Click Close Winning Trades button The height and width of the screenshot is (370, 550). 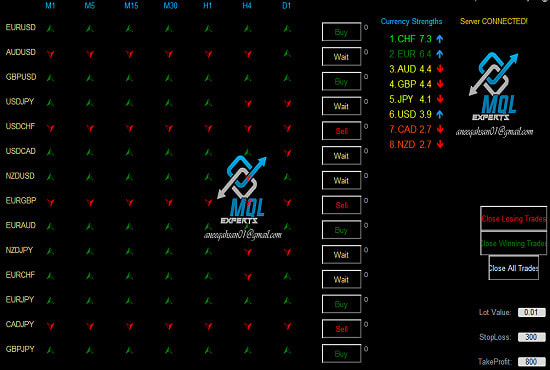pos(514,243)
